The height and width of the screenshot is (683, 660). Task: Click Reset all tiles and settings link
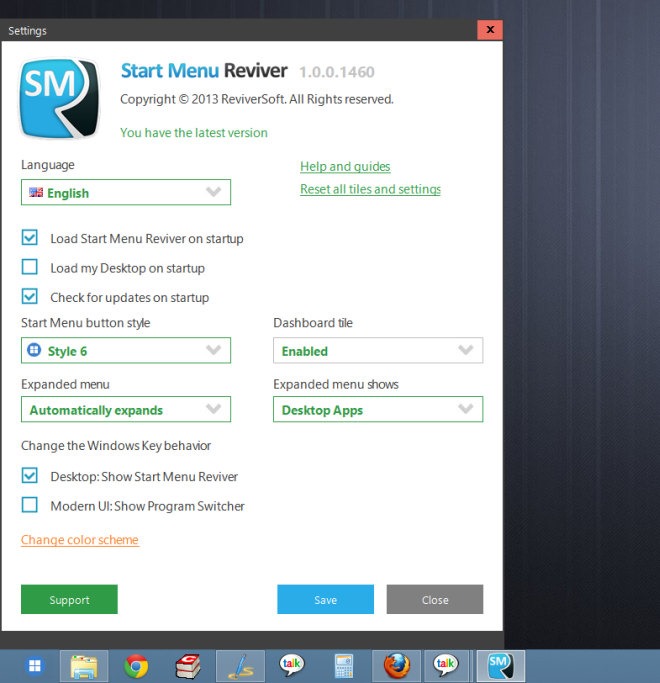point(370,189)
